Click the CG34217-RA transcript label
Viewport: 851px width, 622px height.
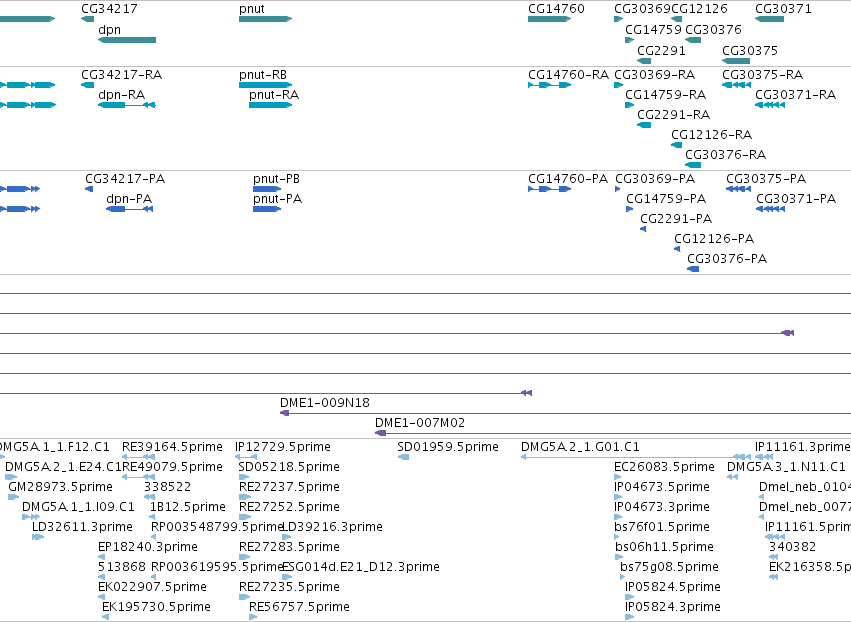pos(122,74)
